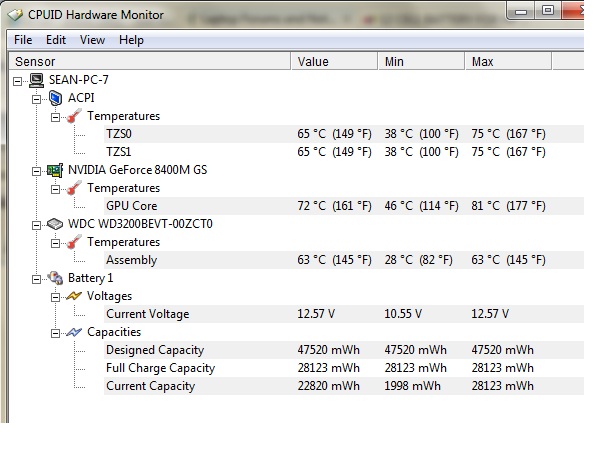This screenshot has height=450, width=600.
Task: Collapse the Capacities node
Action: (55, 334)
